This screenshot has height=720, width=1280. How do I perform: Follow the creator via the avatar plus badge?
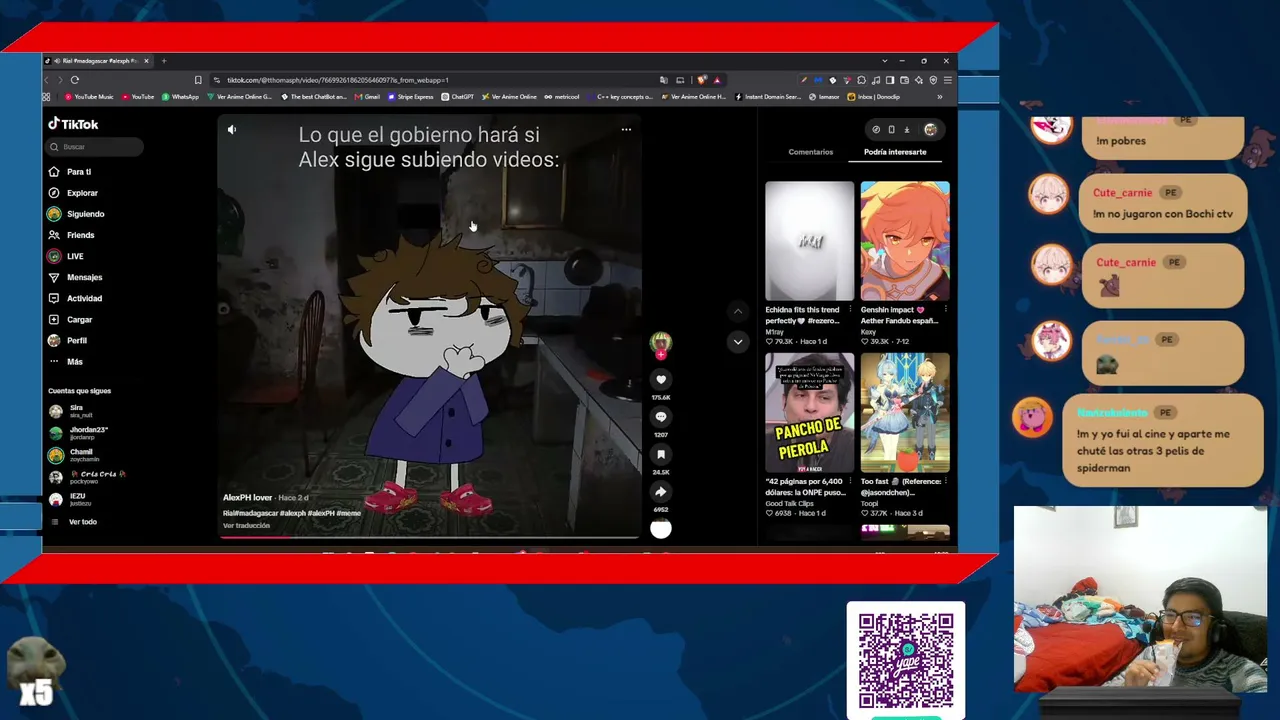661,354
